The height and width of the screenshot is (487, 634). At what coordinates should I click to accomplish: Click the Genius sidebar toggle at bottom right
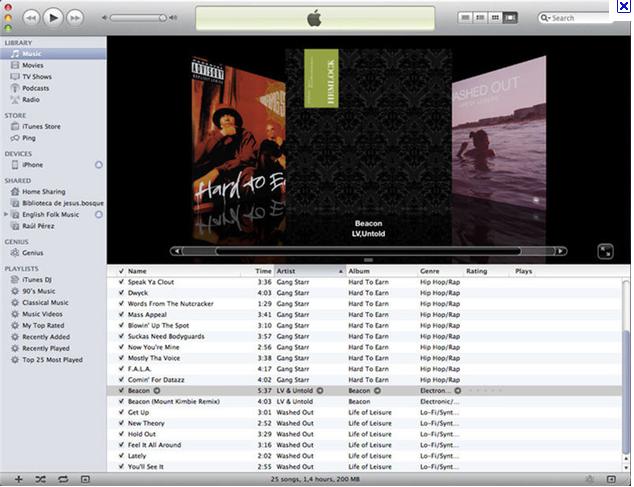pyautogui.click(x=611, y=479)
